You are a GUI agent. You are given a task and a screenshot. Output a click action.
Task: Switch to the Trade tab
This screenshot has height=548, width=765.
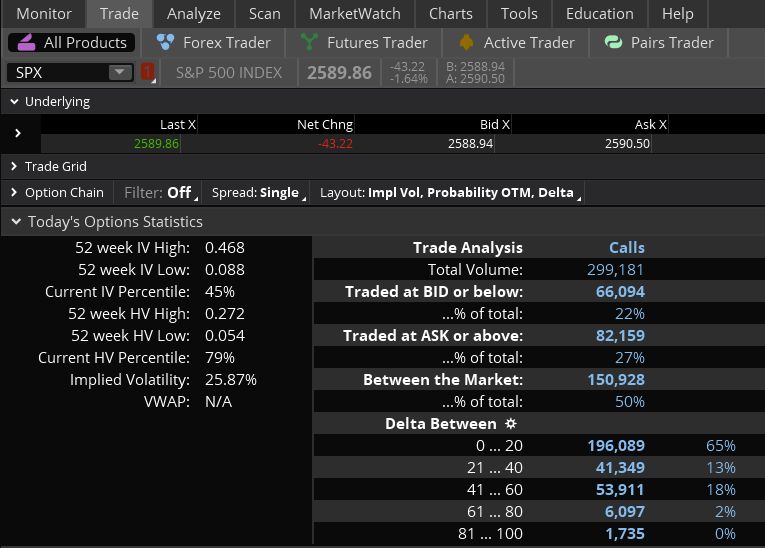pyautogui.click(x=119, y=14)
